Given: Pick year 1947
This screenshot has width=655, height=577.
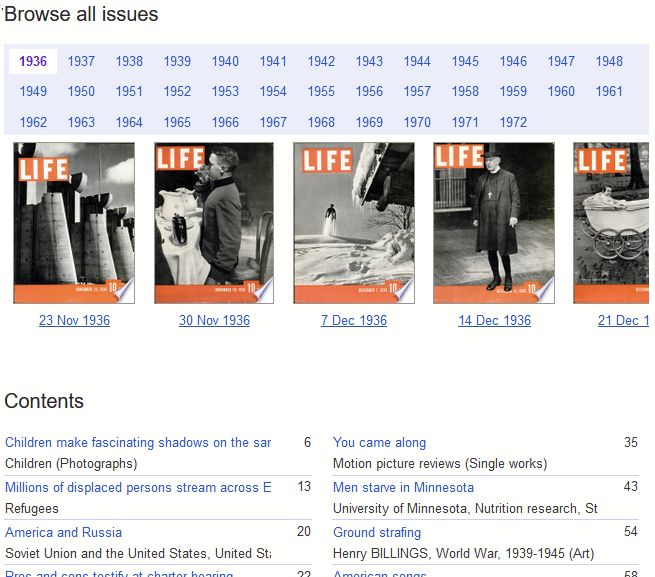Looking at the screenshot, I should pyautogui.click(x=561, y=61).
